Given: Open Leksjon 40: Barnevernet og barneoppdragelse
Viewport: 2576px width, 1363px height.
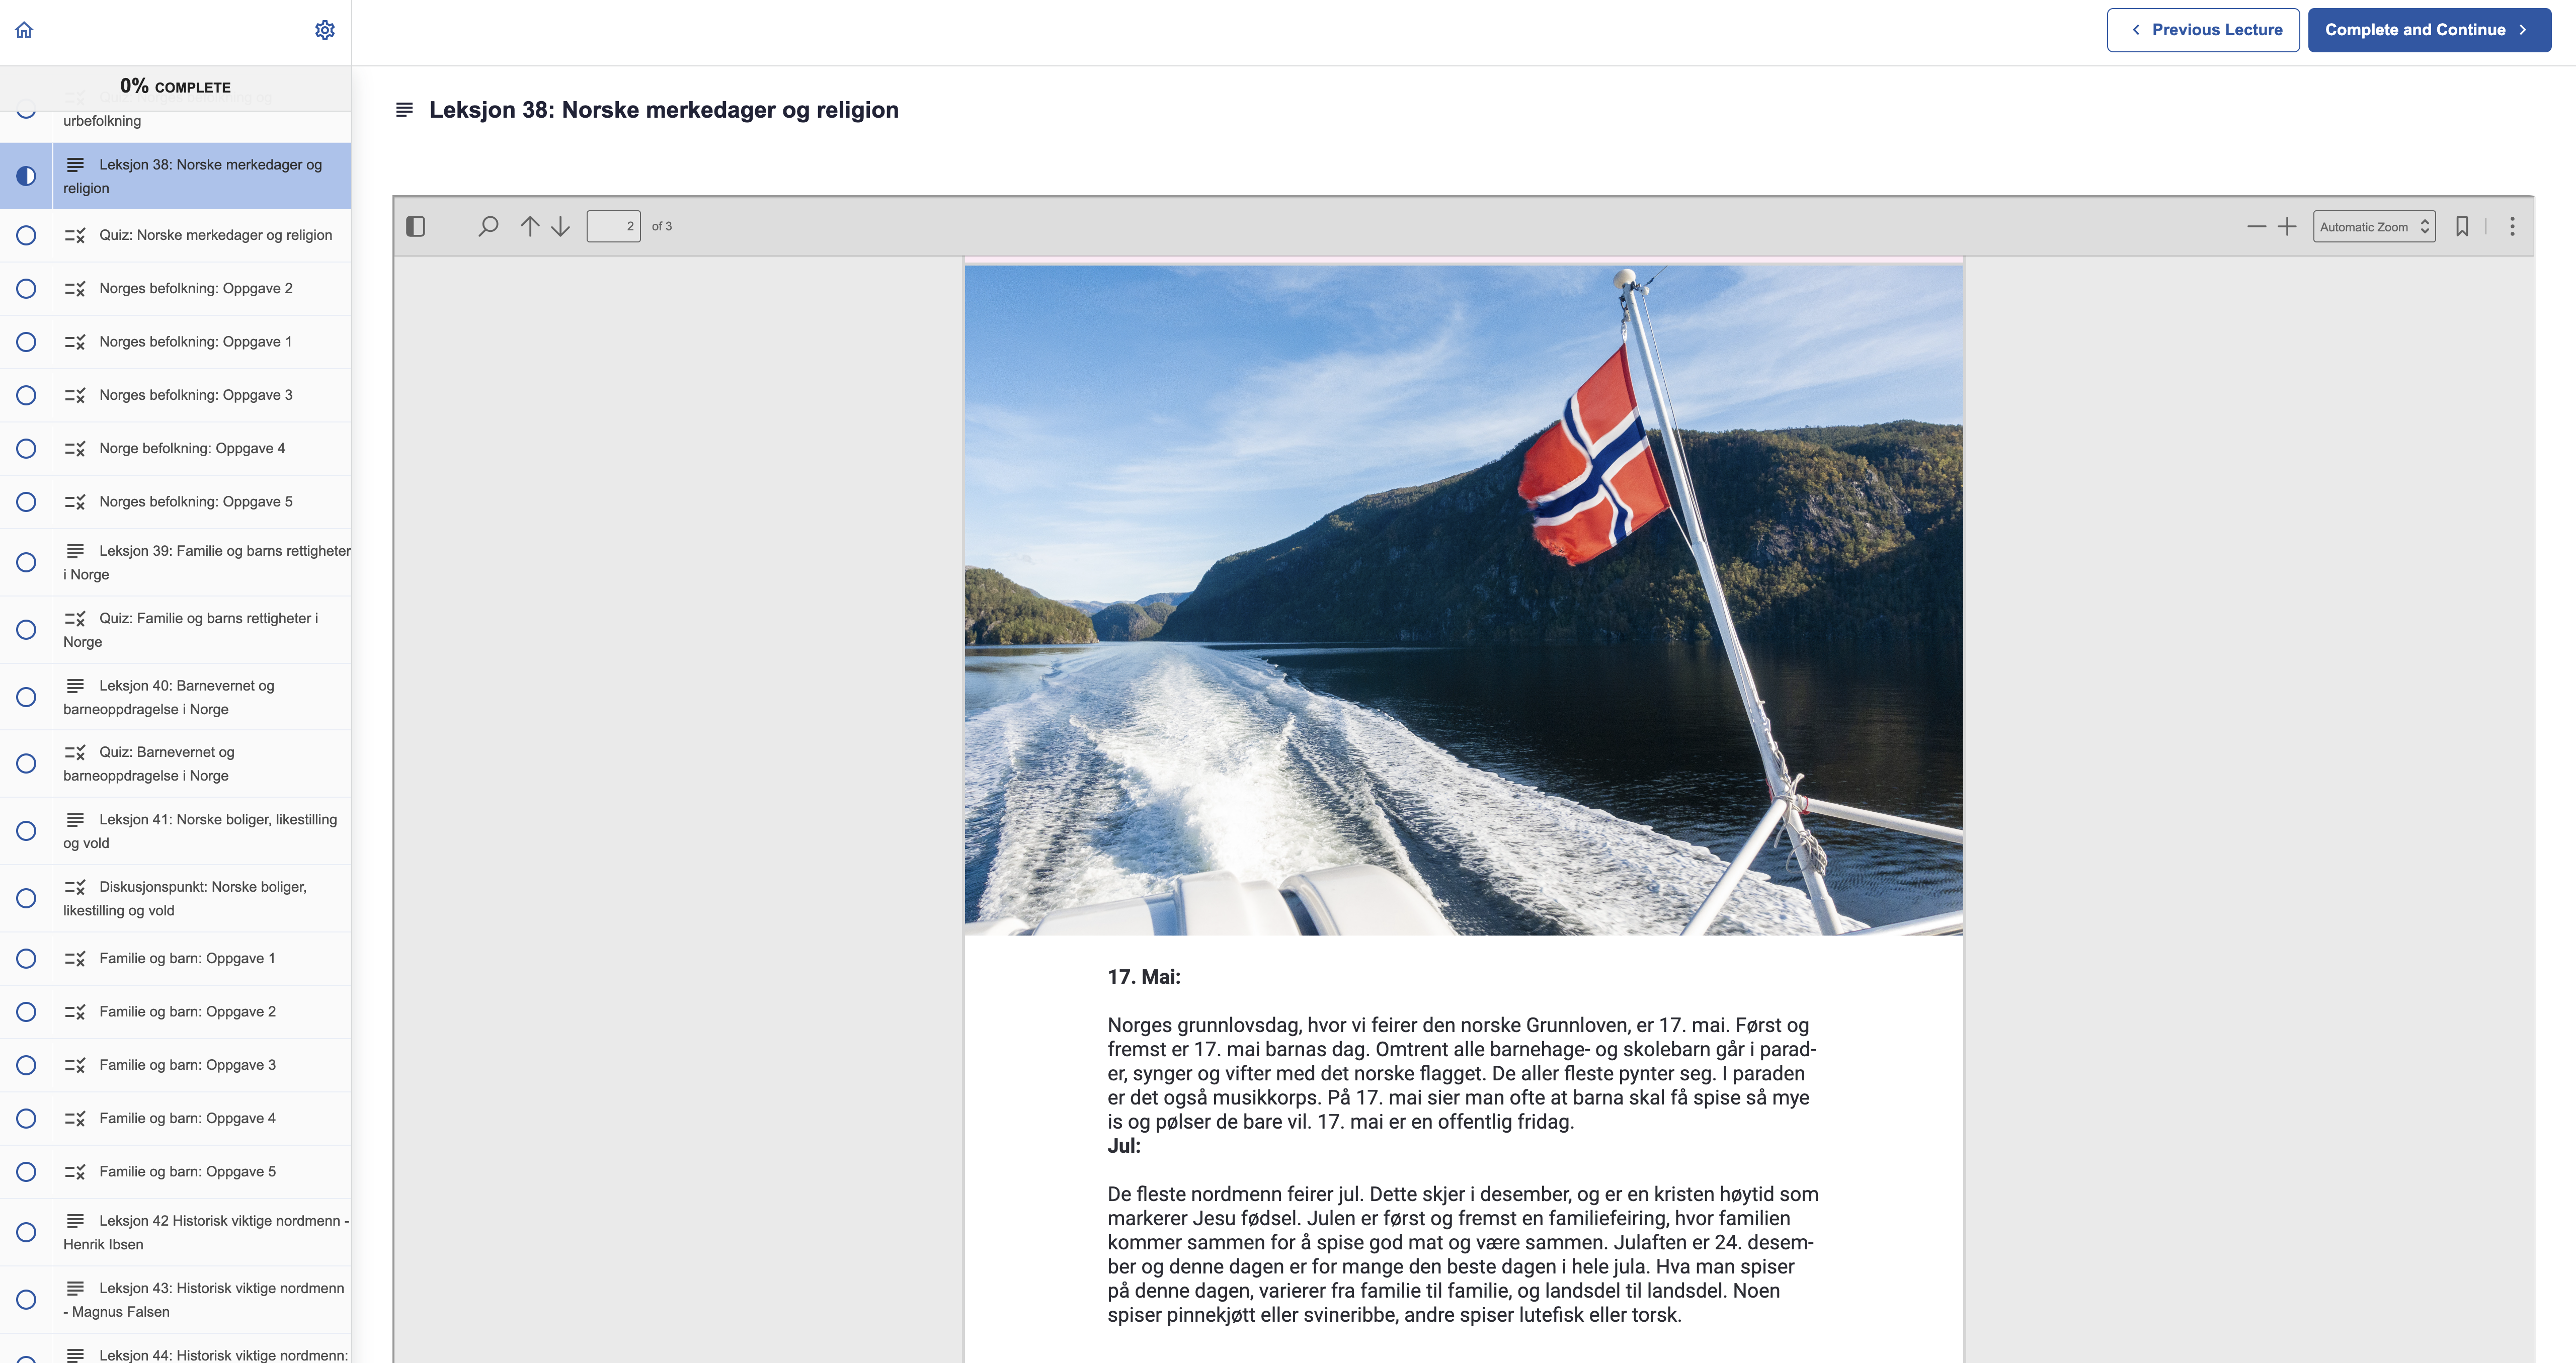Looking at the screenshot, I should (169, 698).
